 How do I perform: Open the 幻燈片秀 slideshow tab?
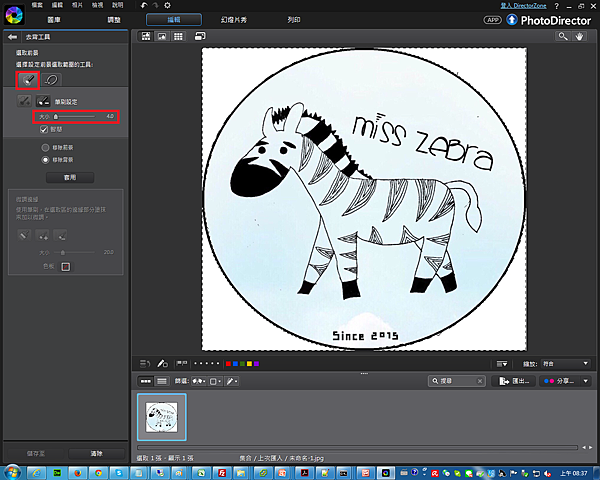236,19
